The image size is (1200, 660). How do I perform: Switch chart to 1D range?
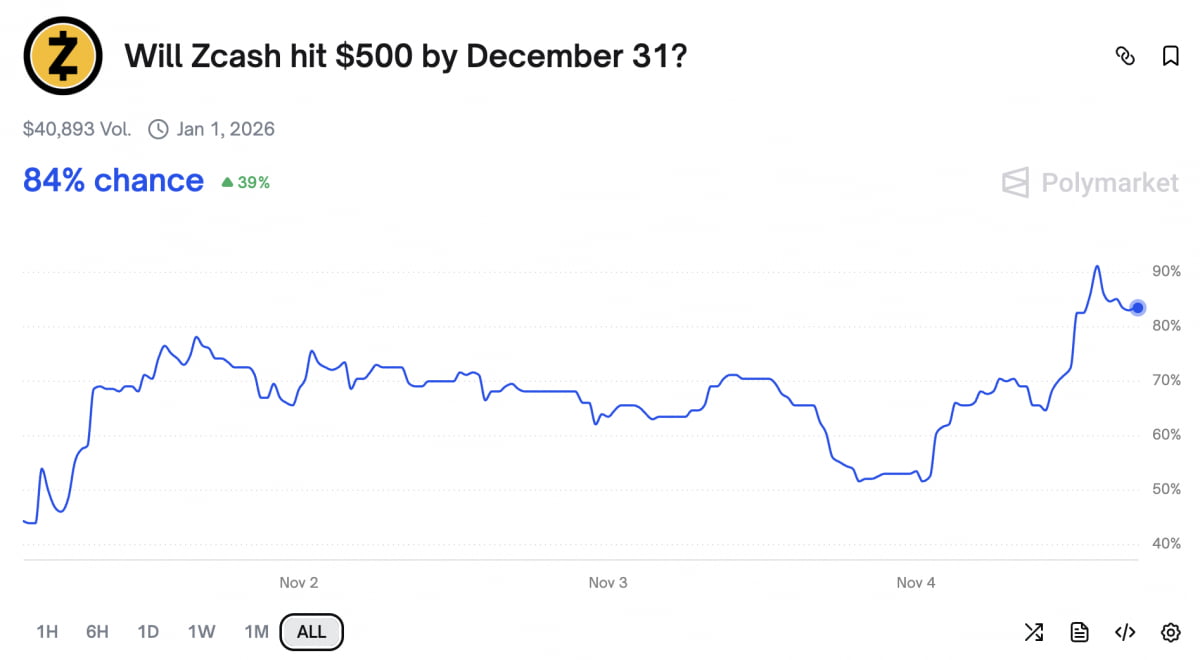pyautogui.click(x=148, y=632)
